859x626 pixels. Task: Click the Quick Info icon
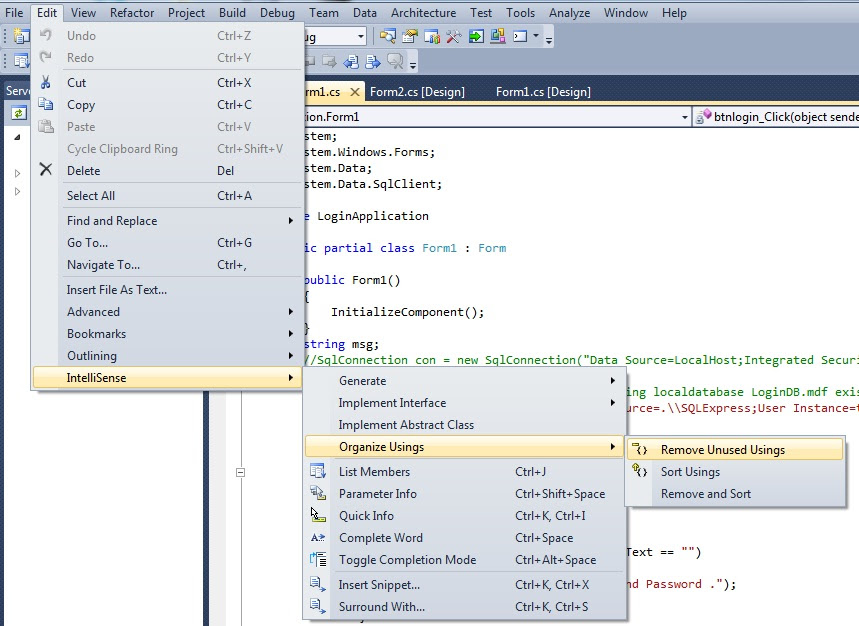click(318, 515)
